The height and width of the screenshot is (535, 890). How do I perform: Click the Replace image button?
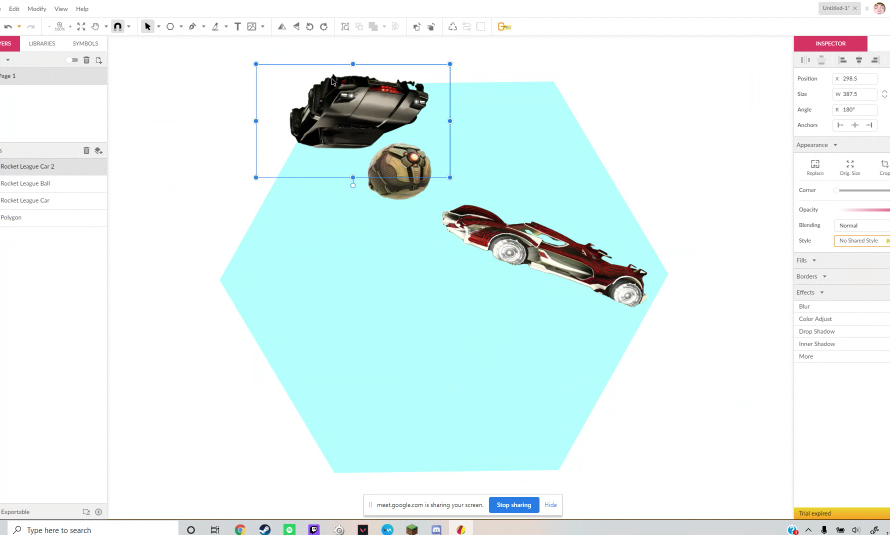pyautogui.click(x=815, y=167)
